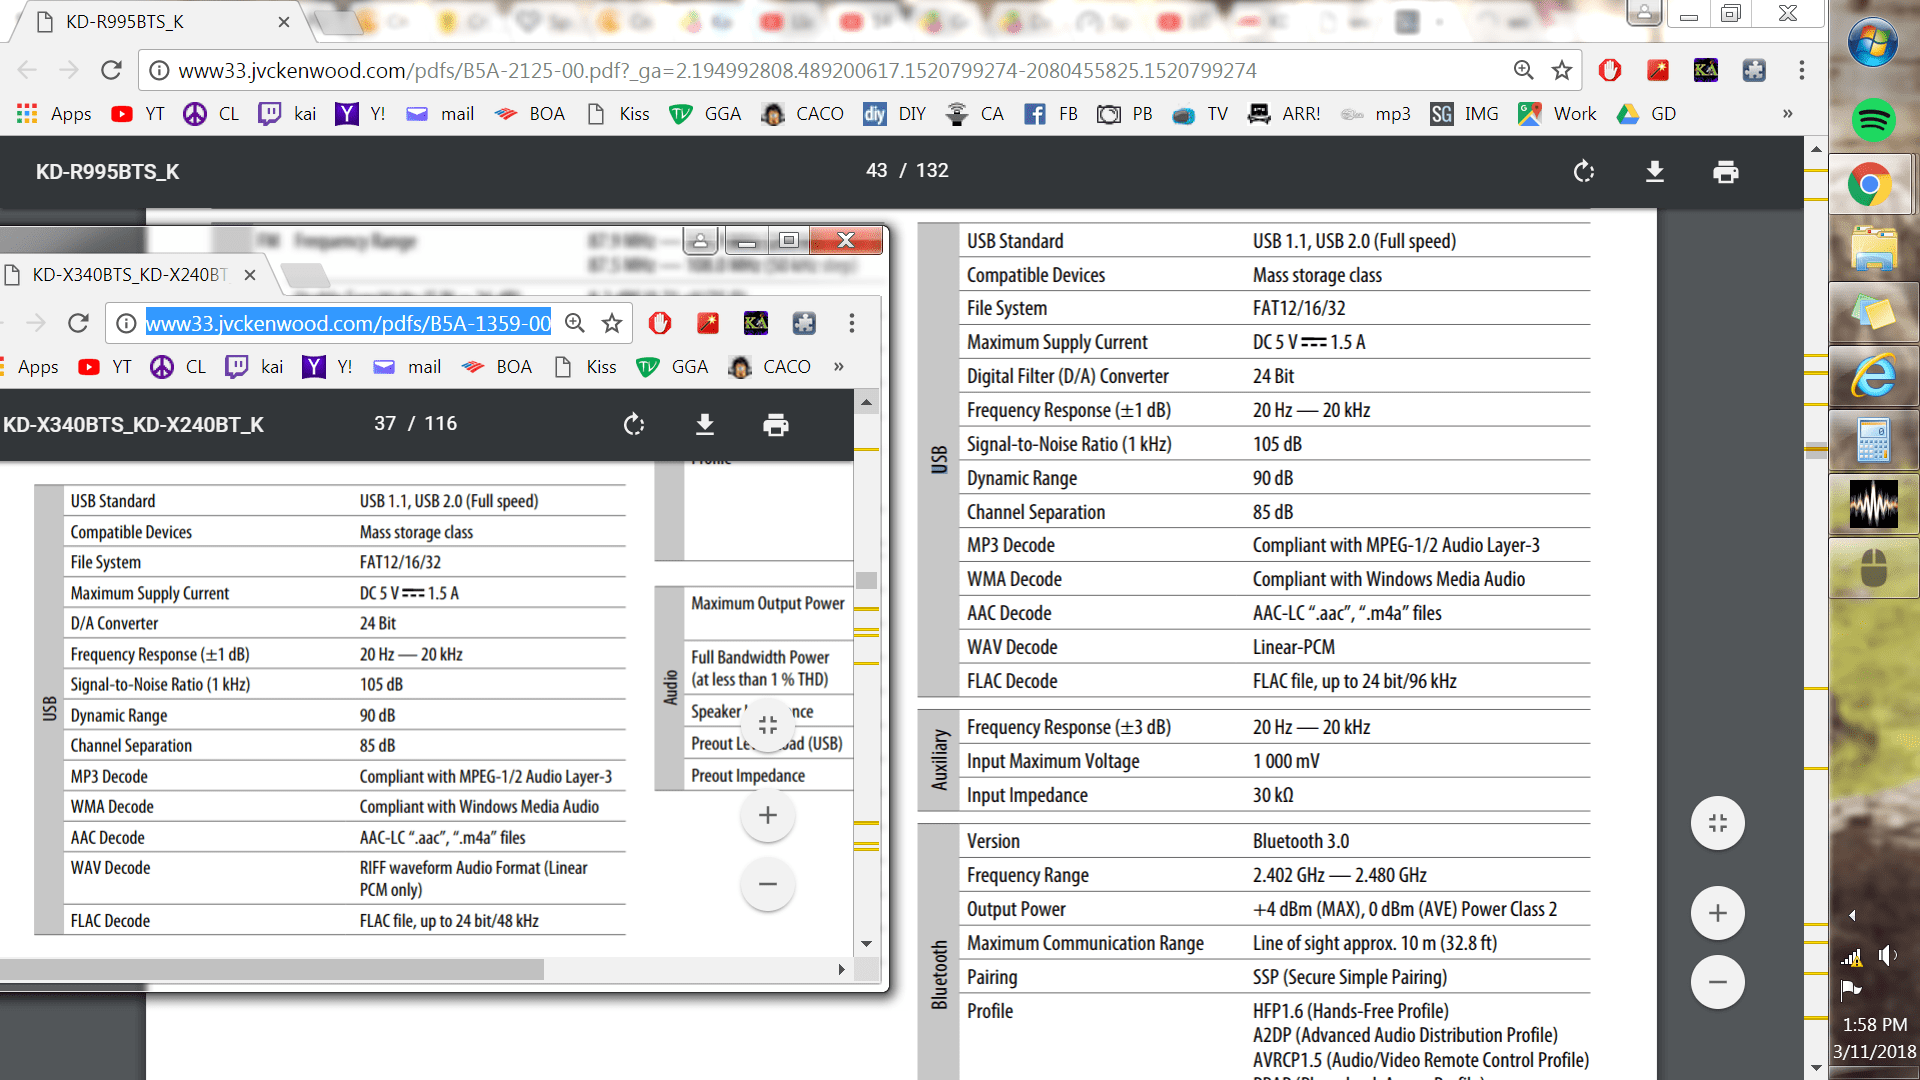Click Chrome user profile button in front window
The height and width of the screenshot is (1080, 1920).
pyautogui.click(x=700, y=241)
